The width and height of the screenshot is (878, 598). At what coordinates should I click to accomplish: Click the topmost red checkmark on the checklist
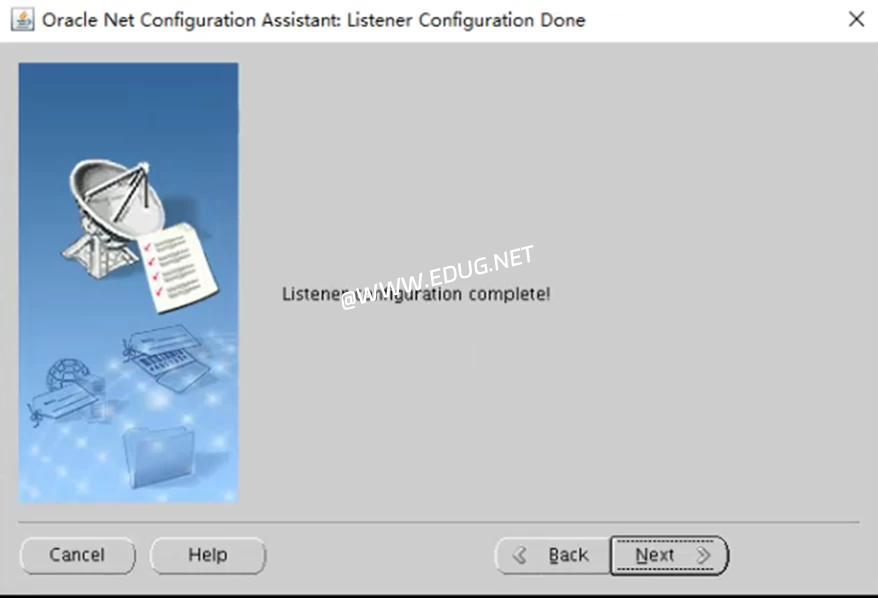(148, 246)
